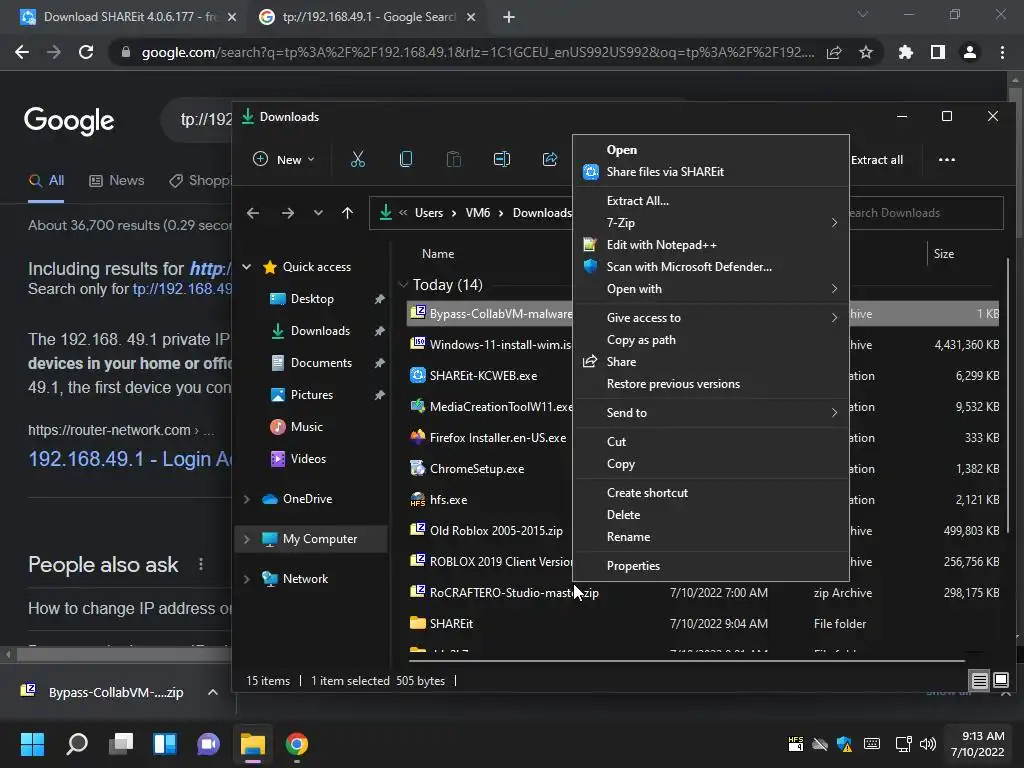Screen dimensions: 1024x768
Task: Click the Rename icon in Explorer toolbar
Action: [502, 159]
